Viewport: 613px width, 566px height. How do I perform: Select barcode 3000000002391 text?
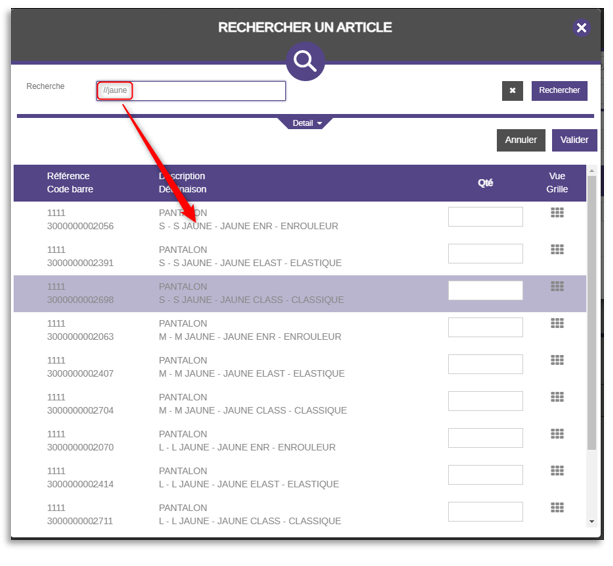point(80,263)
